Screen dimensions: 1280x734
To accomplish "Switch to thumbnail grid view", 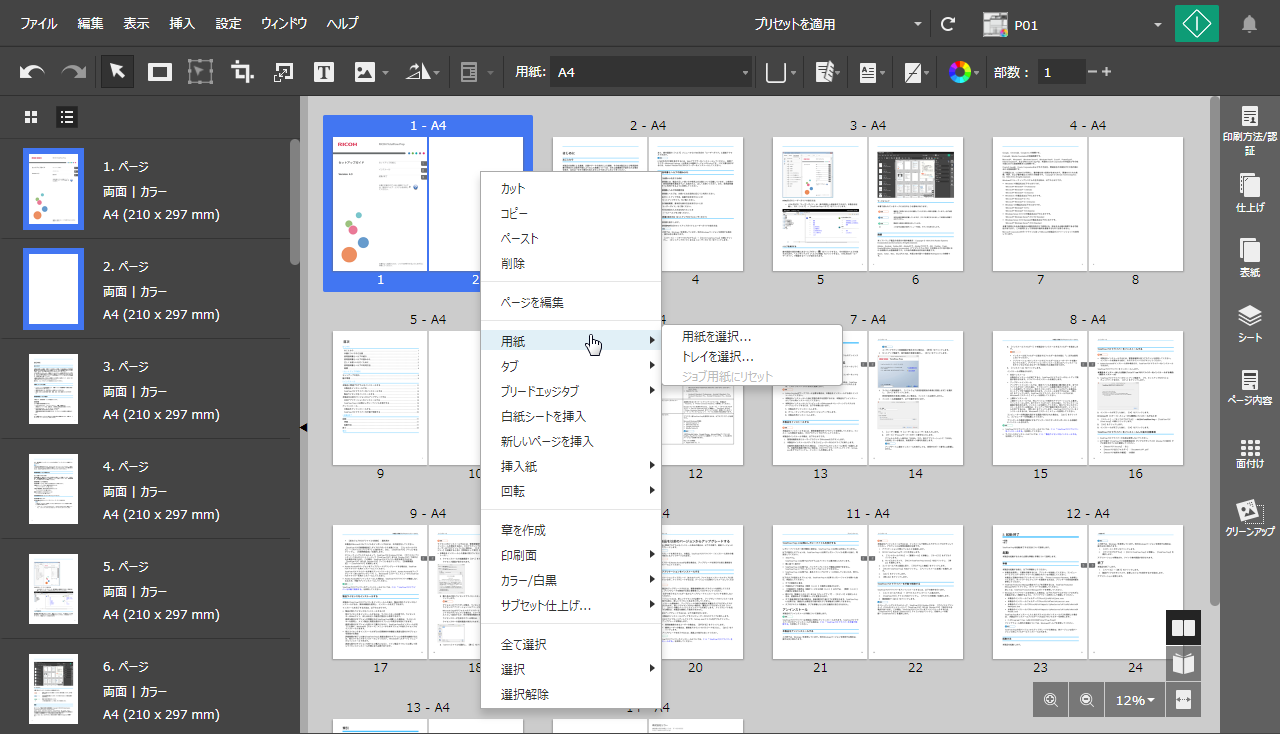I will (x=31, y=117).
